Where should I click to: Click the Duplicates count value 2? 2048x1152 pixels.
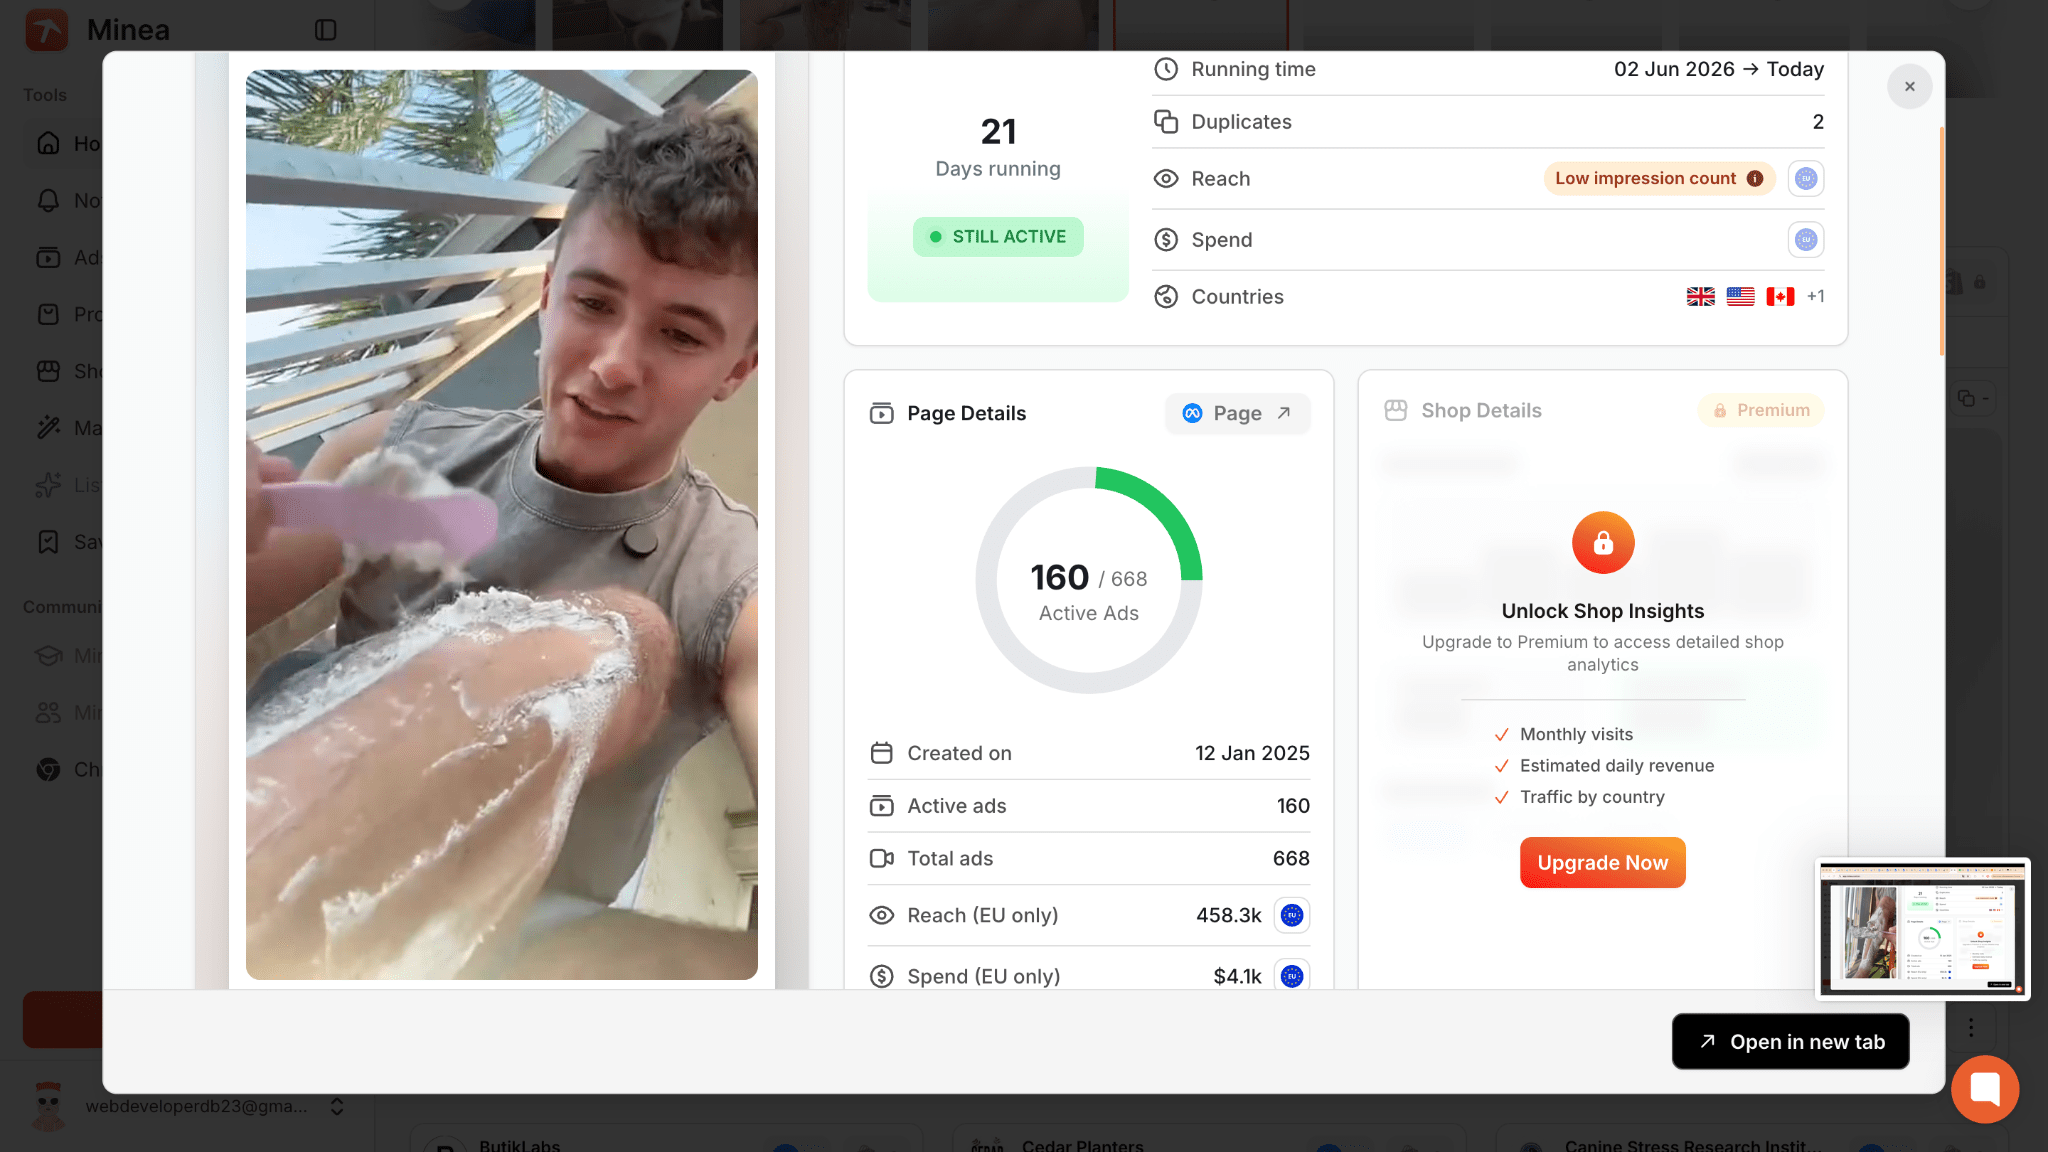pyautogui.click(x=1818, y=122)
